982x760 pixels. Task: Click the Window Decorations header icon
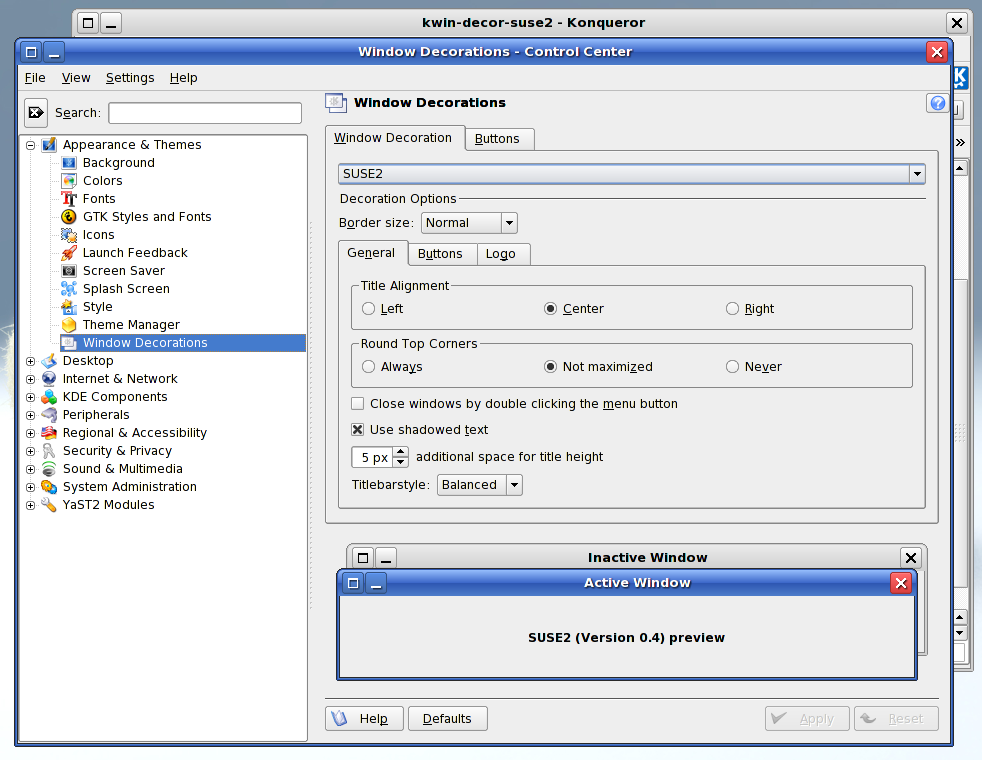point(336,103)
